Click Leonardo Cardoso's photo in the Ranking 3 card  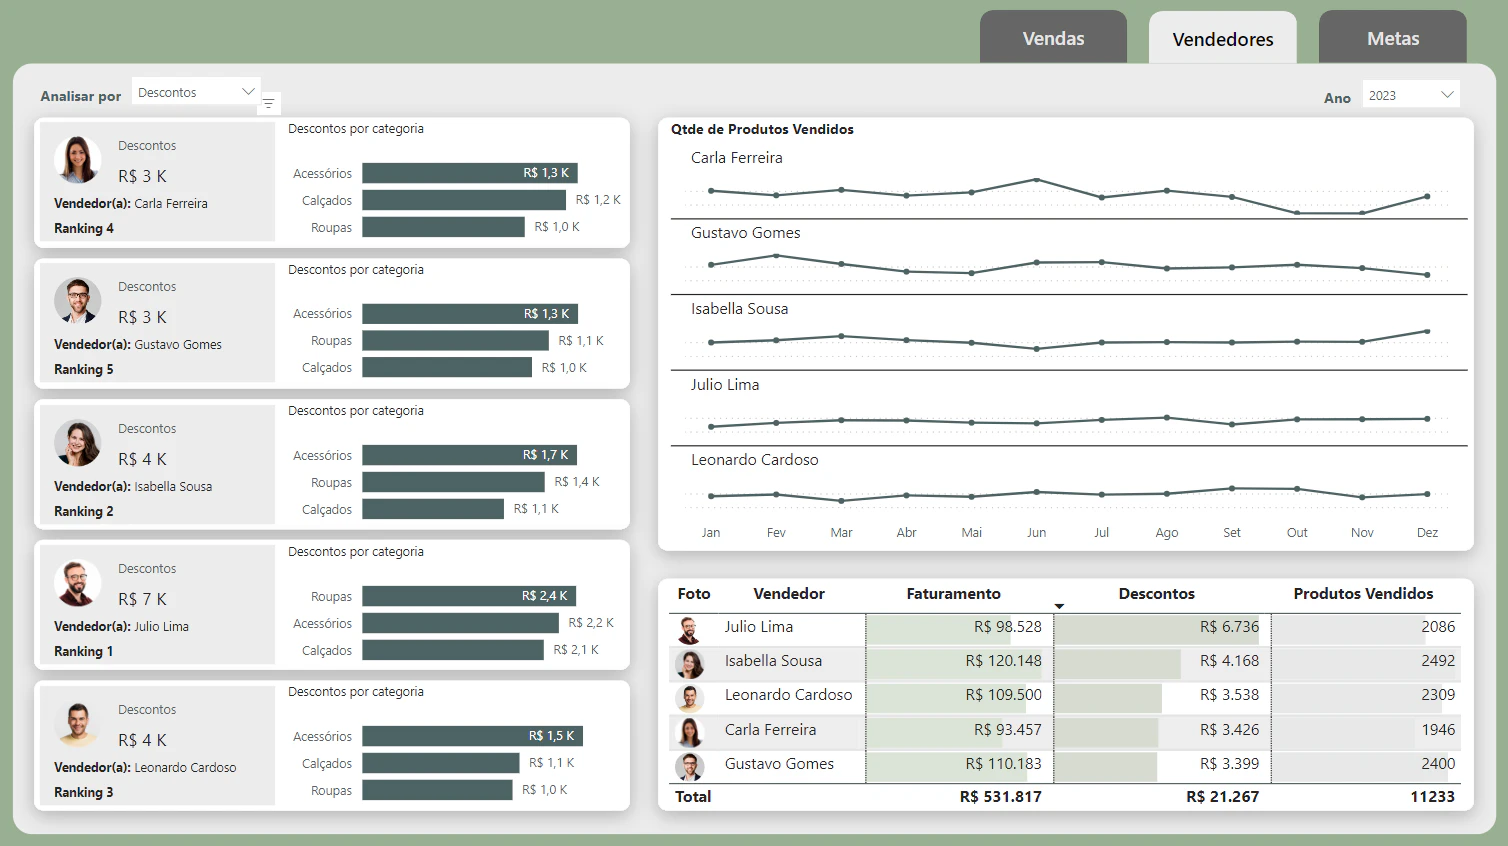(77, 724)
